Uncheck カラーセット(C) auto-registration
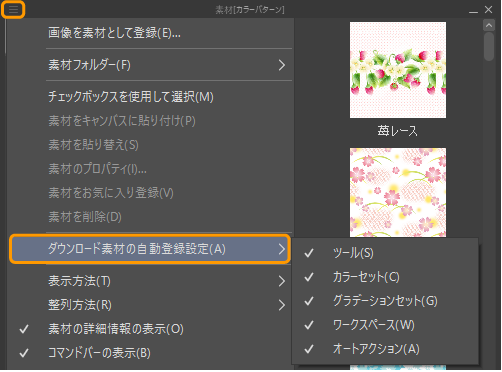 385,277
